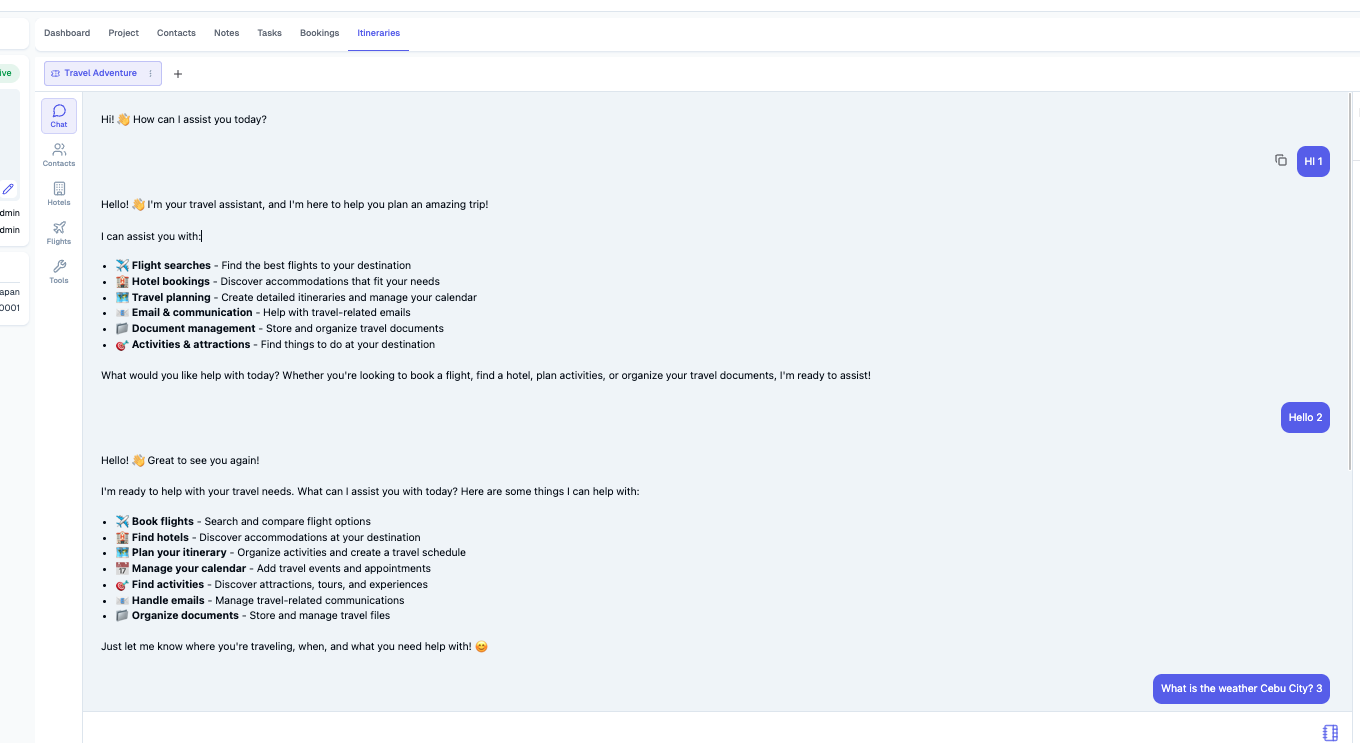This screenshot has width=1360, height=743.
Task: Select the Travel Adventure itinerary
Action: coord(100,72)
